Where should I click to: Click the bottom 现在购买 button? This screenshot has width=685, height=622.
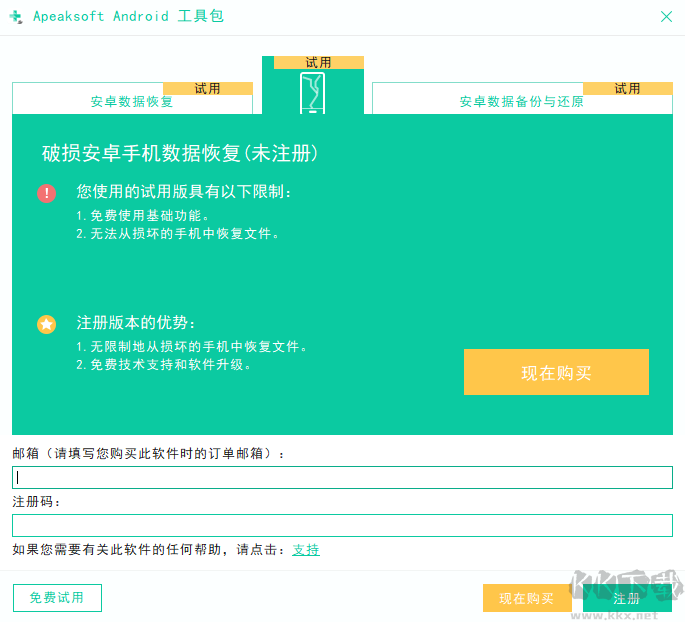526,598
